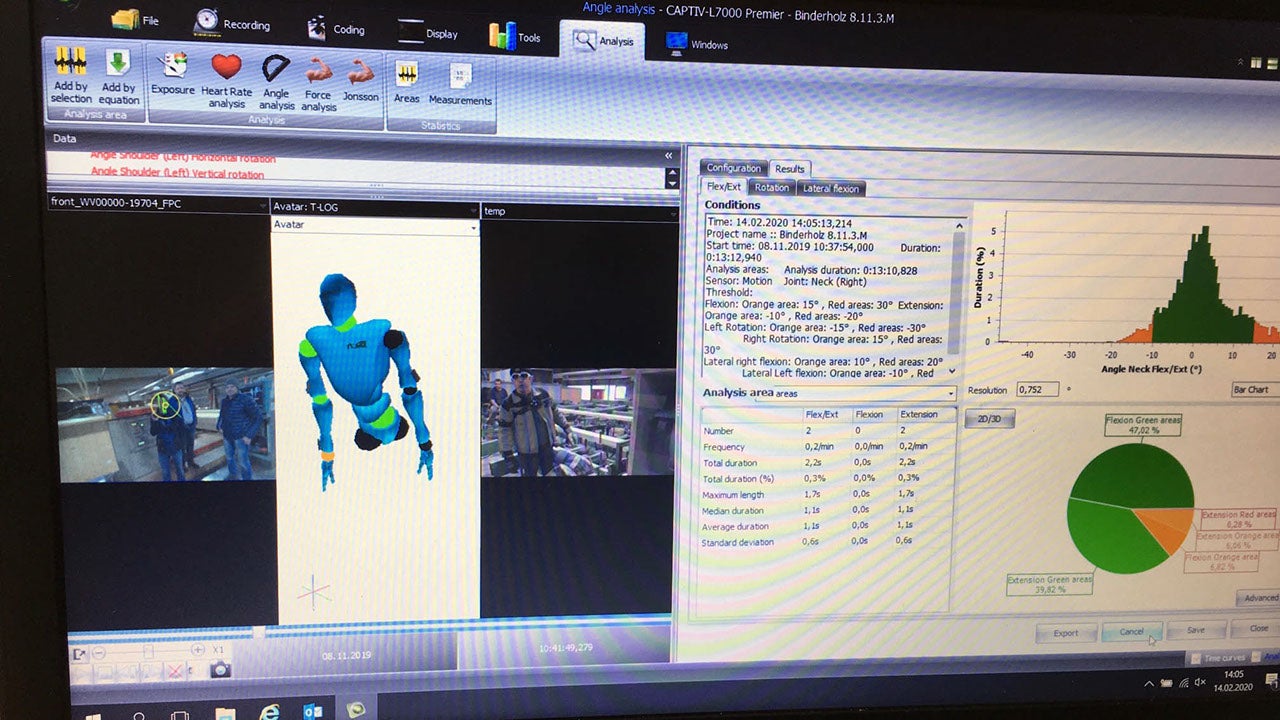Click the detach timeline icon
The height and width of the screenshot is (720, 1280).
click(80, 653)
